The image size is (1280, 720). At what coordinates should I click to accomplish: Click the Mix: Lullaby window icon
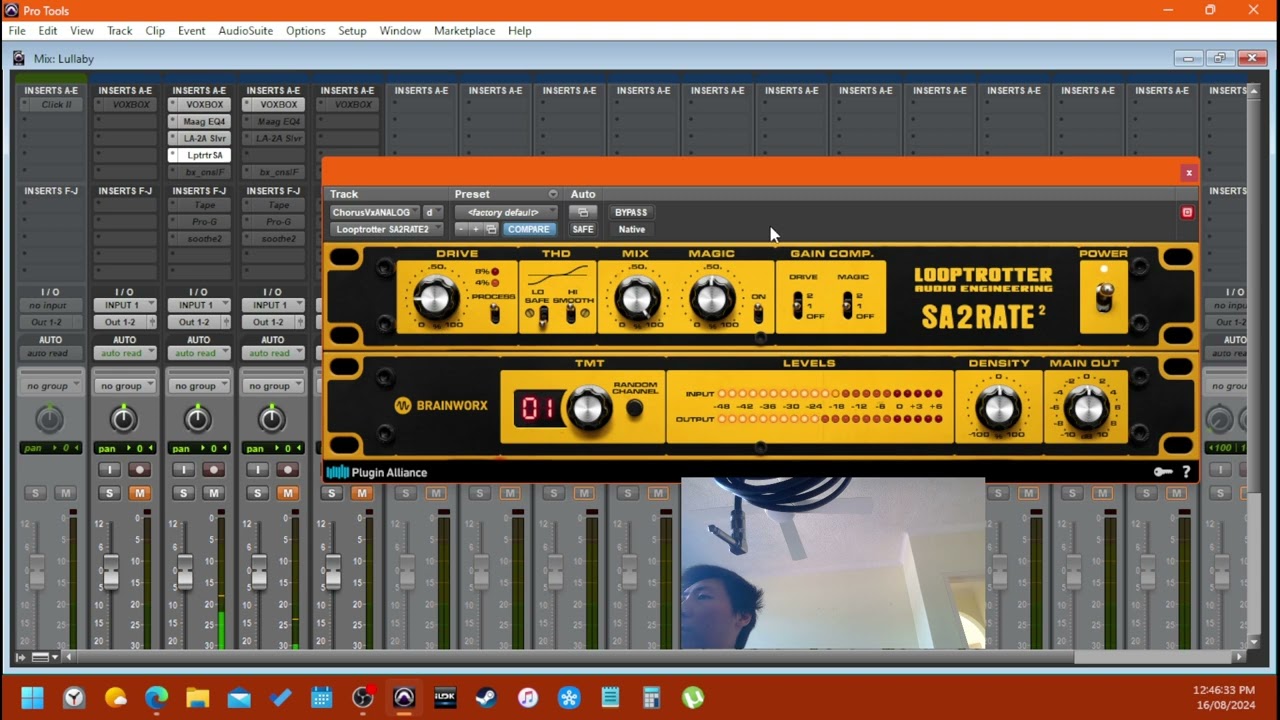(x=19, y=58)
